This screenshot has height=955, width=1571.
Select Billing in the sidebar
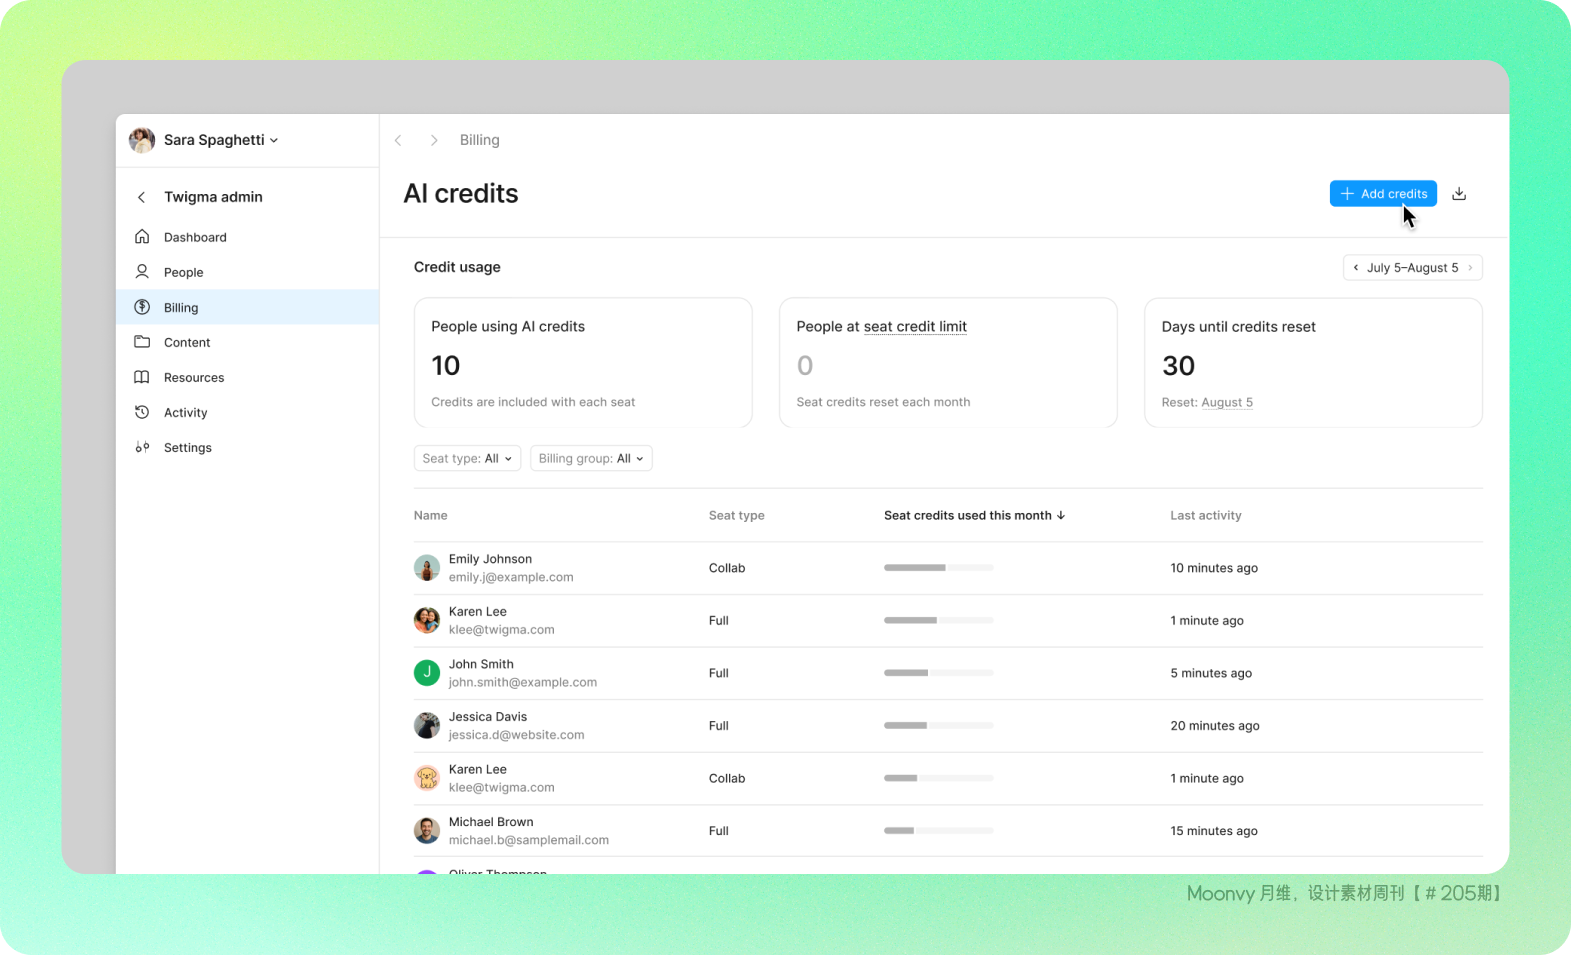tap(181, 307)
